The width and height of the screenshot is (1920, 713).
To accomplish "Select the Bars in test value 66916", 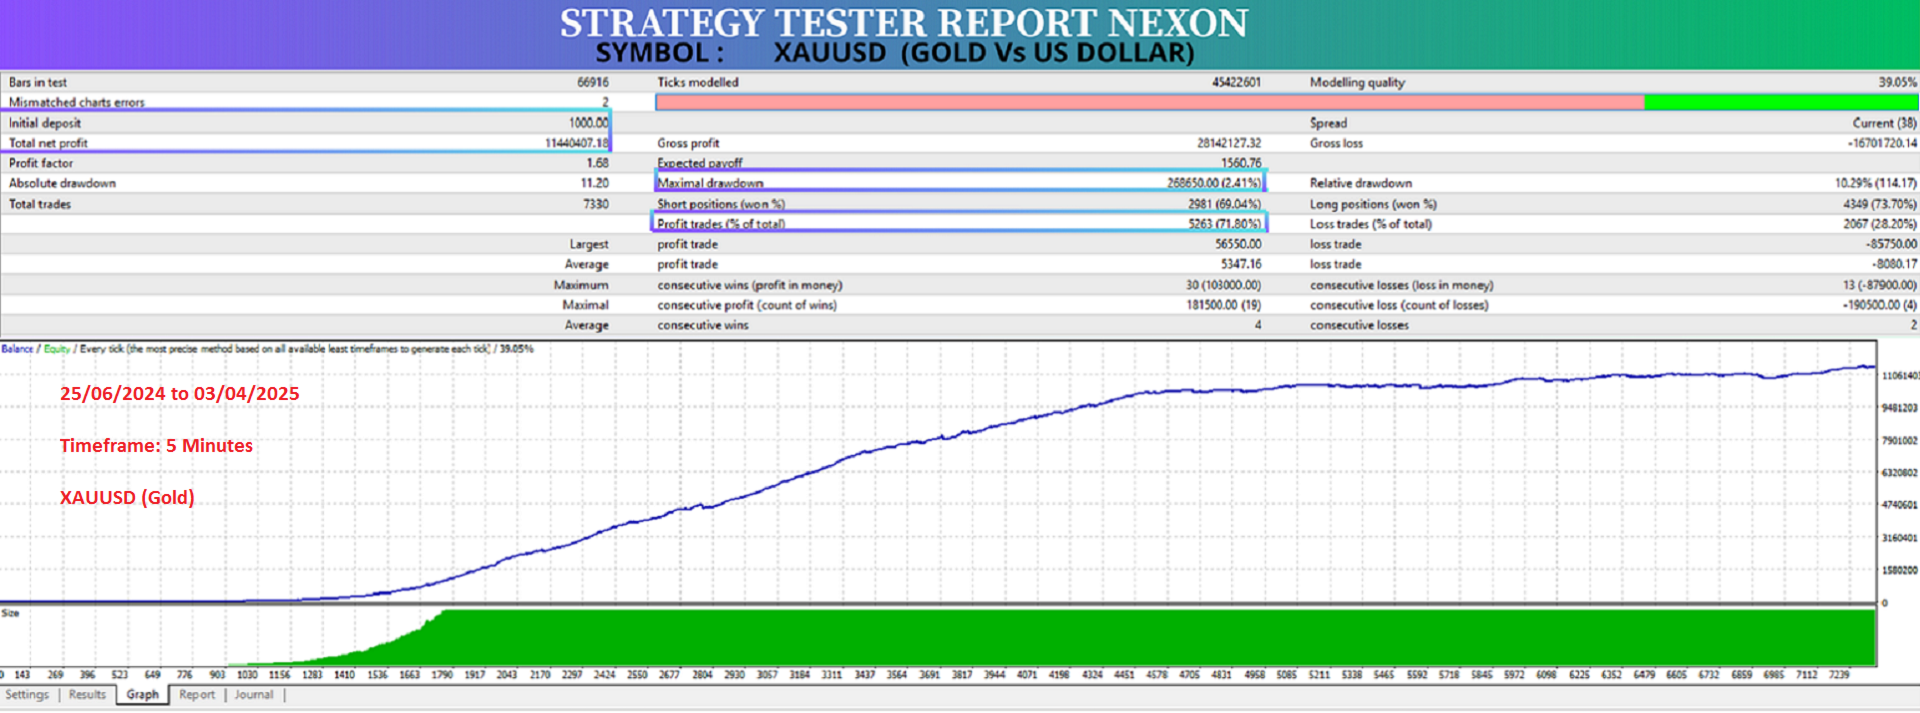I will [592, 82].
